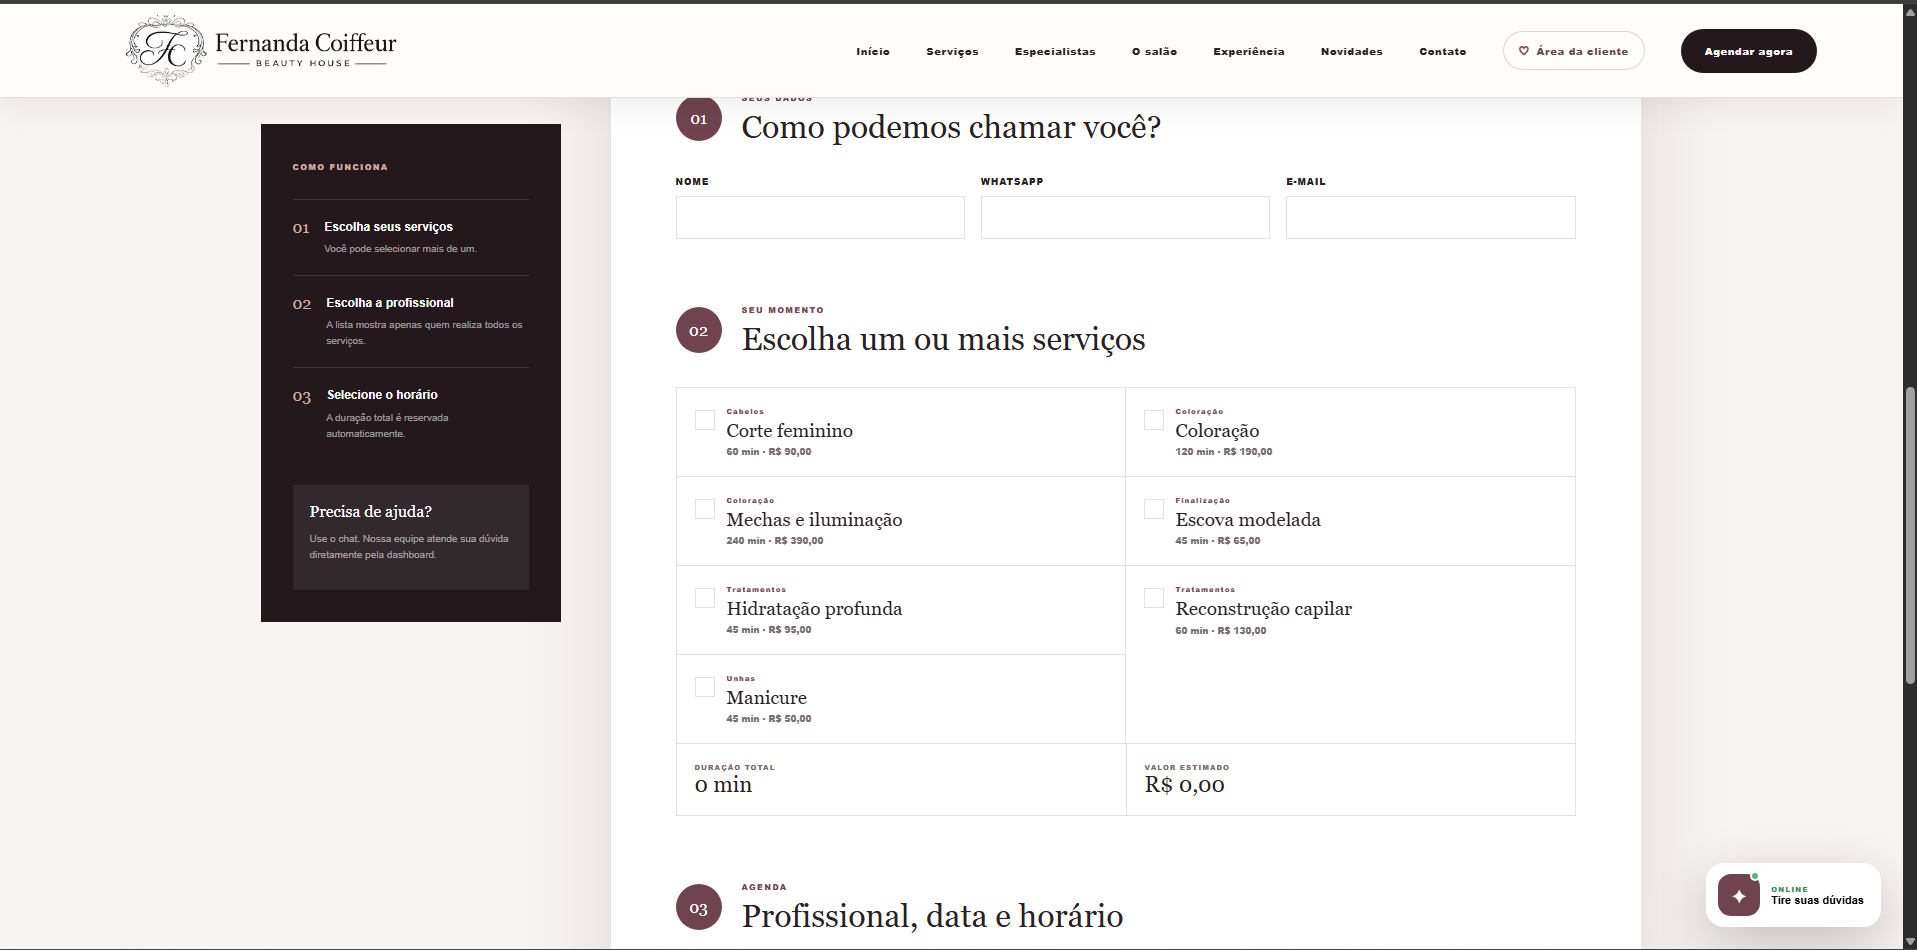Focus the WhatsApp input field
The image size is (1917, 950).
1125,217
